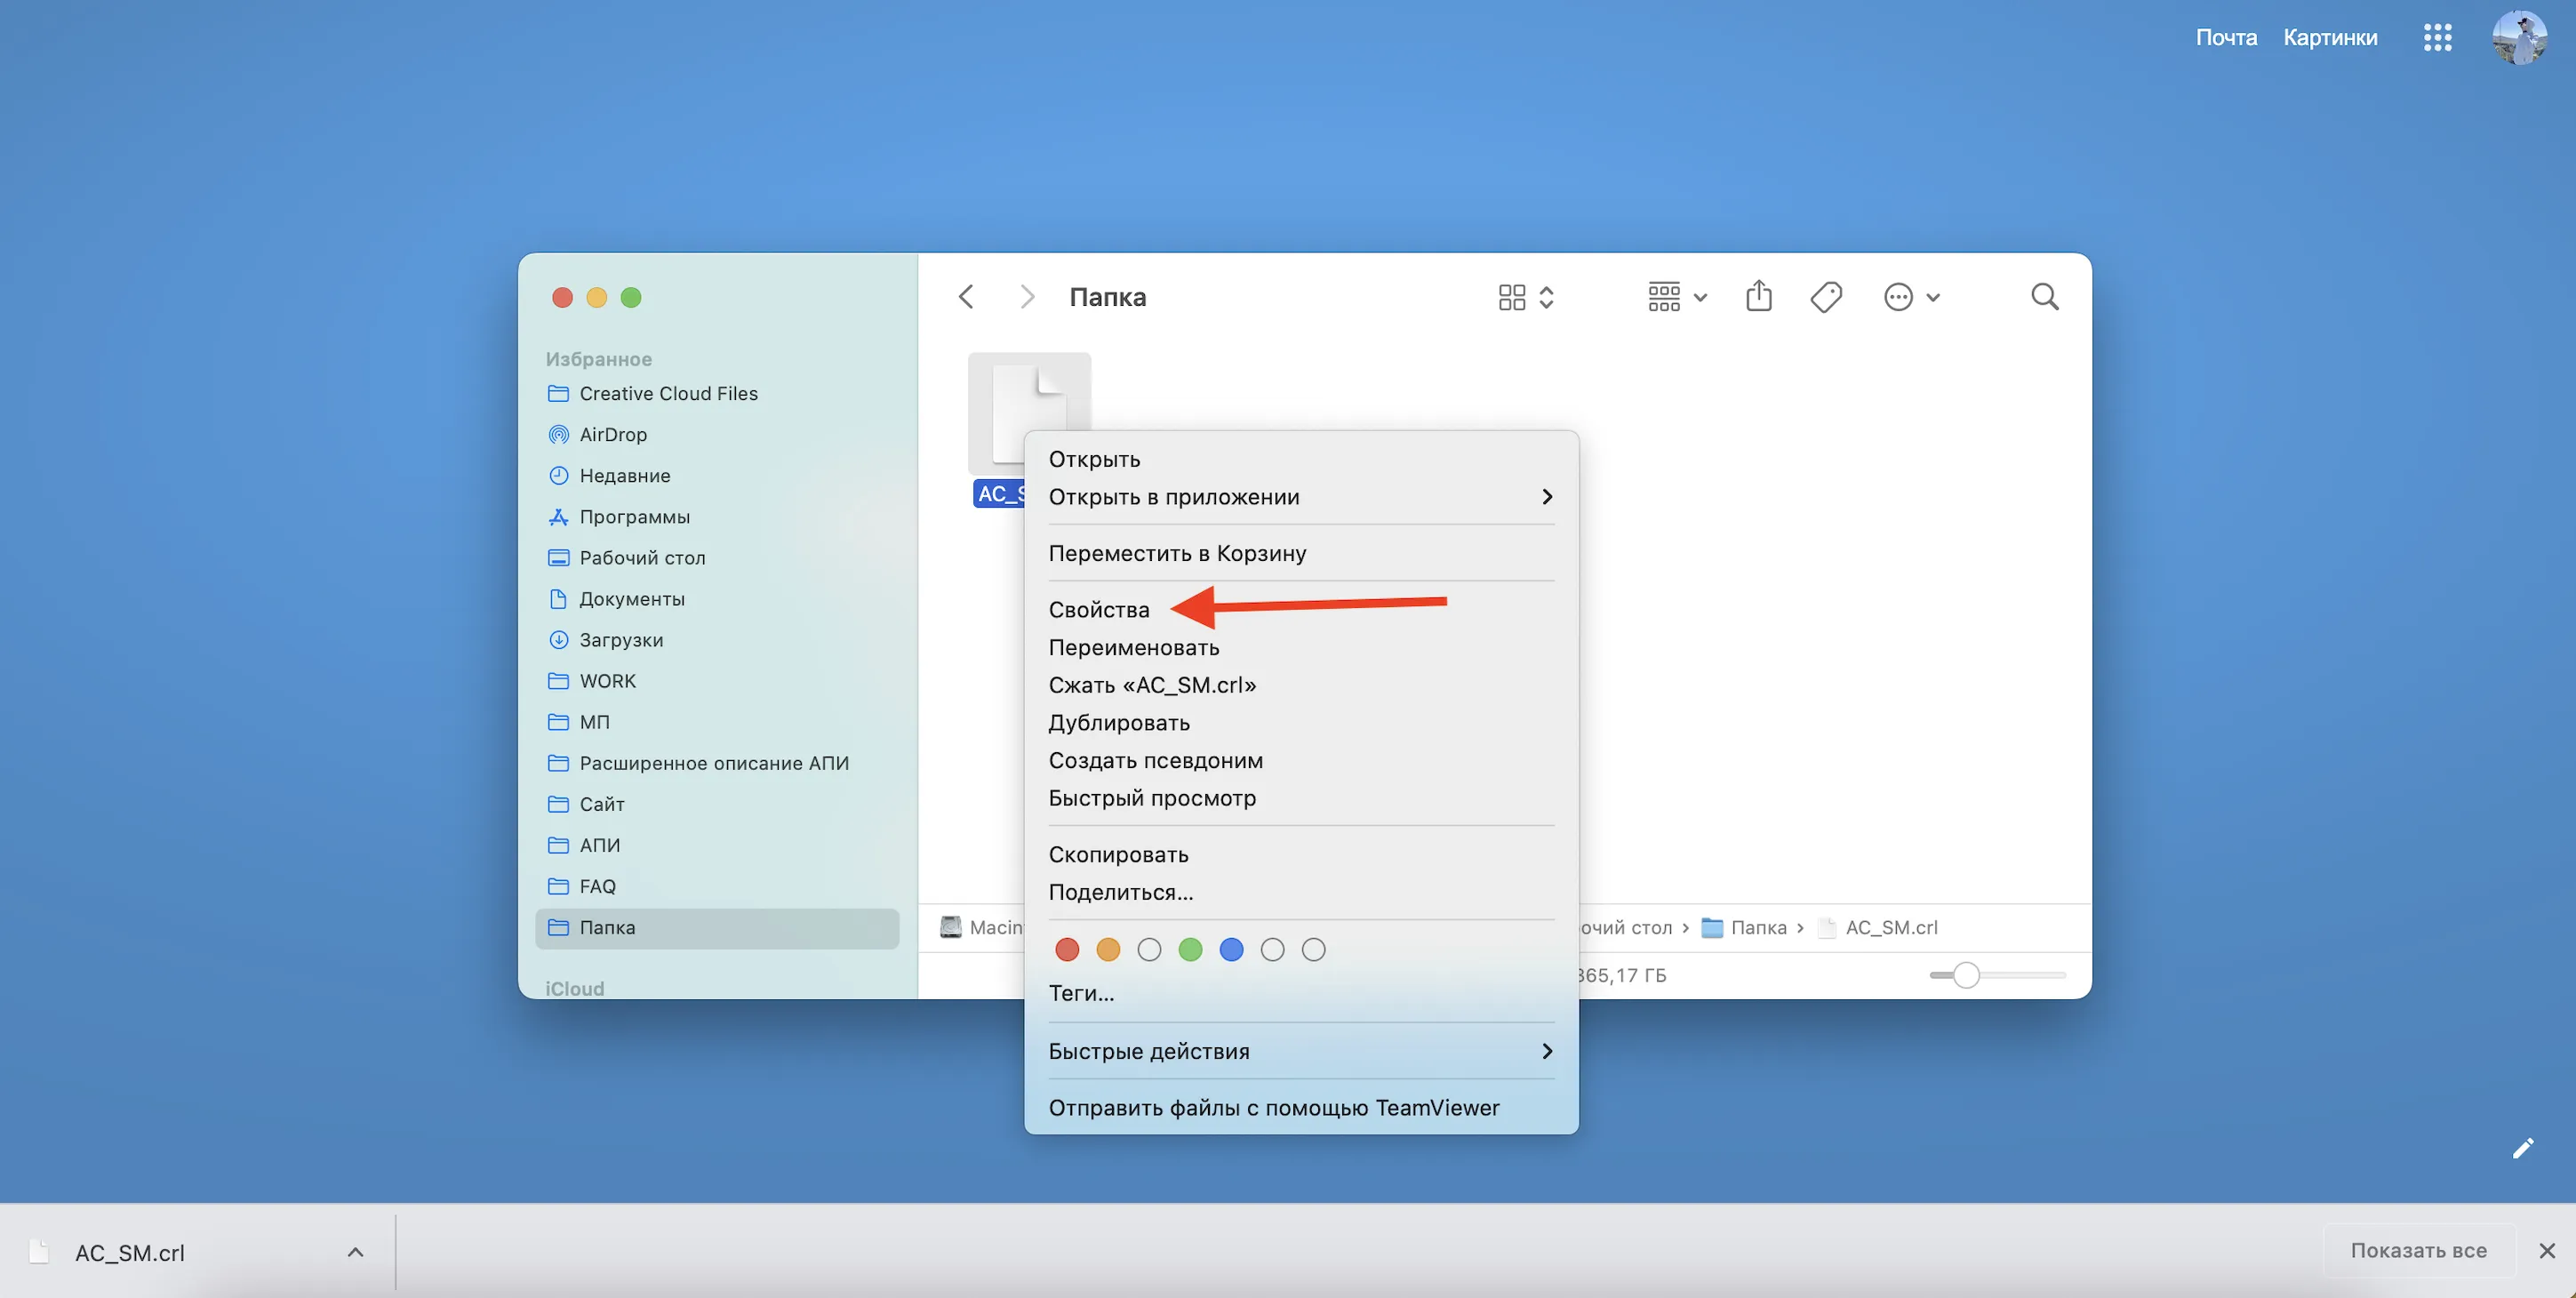Open Creative Cloud Files in sidebar
Screen dimensions: 2576x1298
717,393
